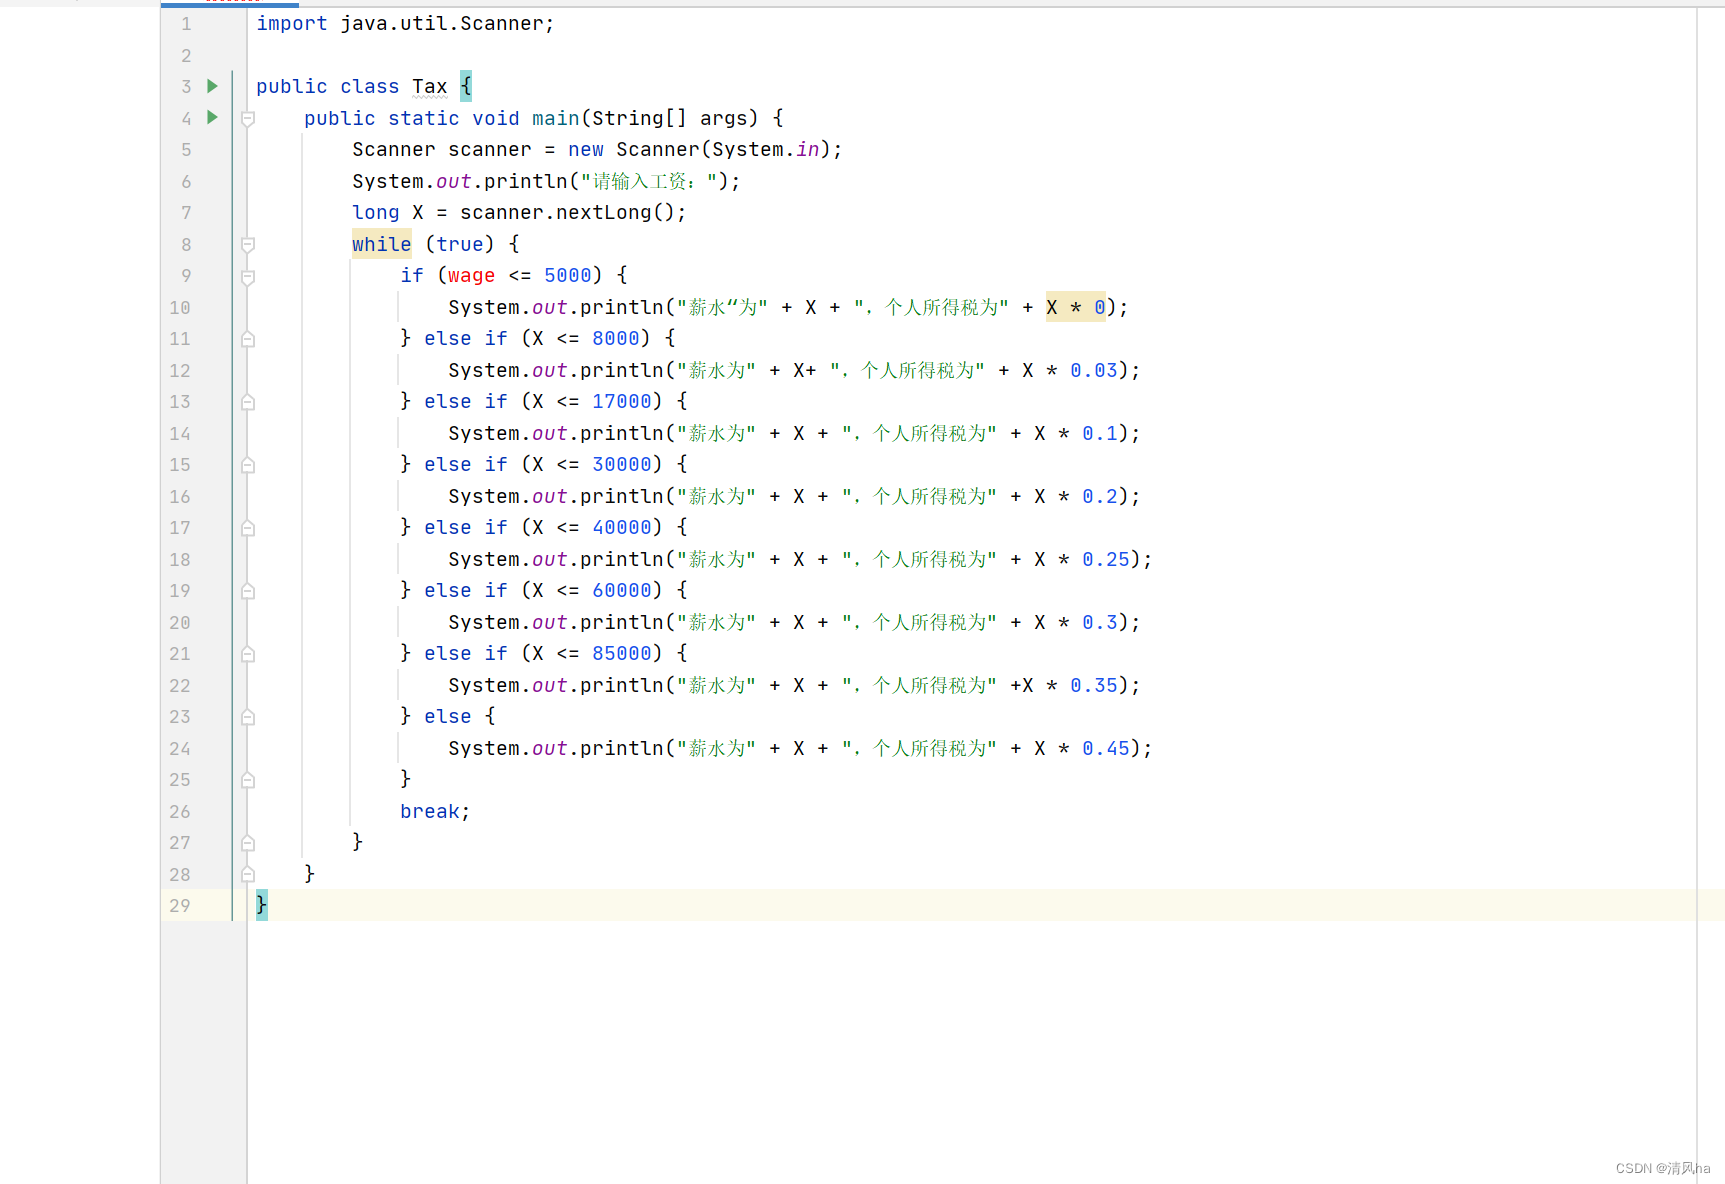This screenshot has height=1184, width=1725.
Task: Select the open editor tab at top
Action: [x=230, y=3]
